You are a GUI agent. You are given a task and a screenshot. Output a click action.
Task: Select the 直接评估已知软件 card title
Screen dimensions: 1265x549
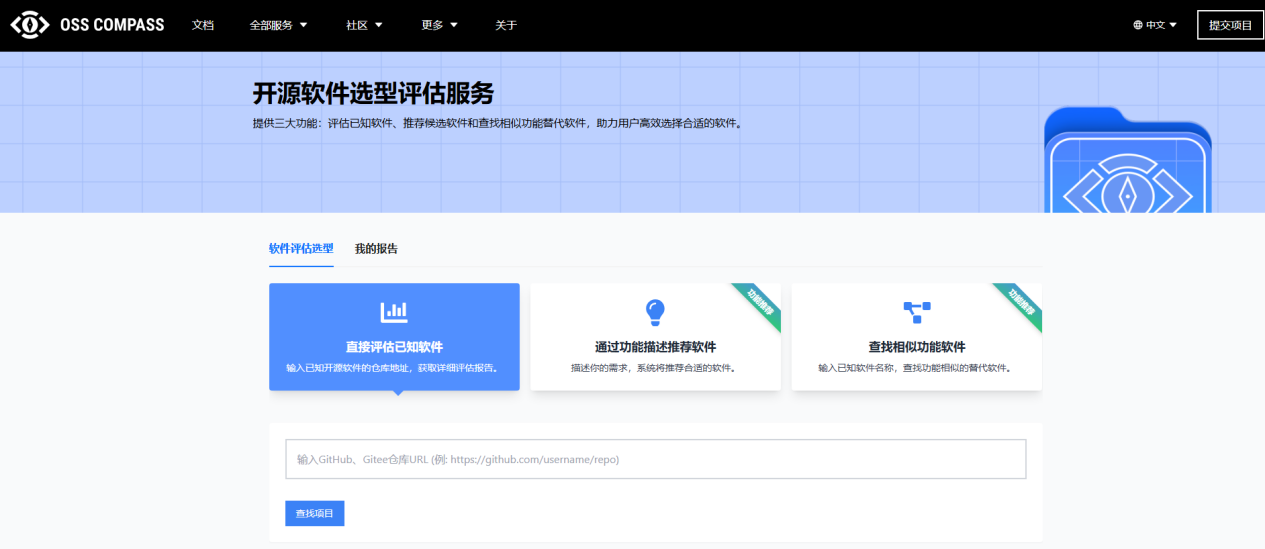point(394,347)
